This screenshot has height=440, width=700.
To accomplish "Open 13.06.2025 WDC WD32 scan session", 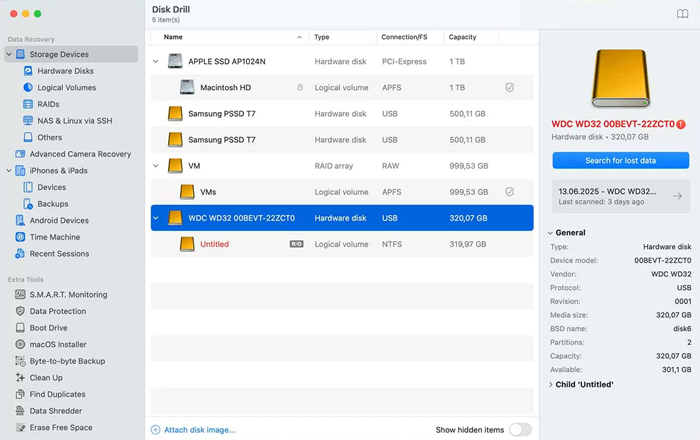I will click(x=621, y=196).
